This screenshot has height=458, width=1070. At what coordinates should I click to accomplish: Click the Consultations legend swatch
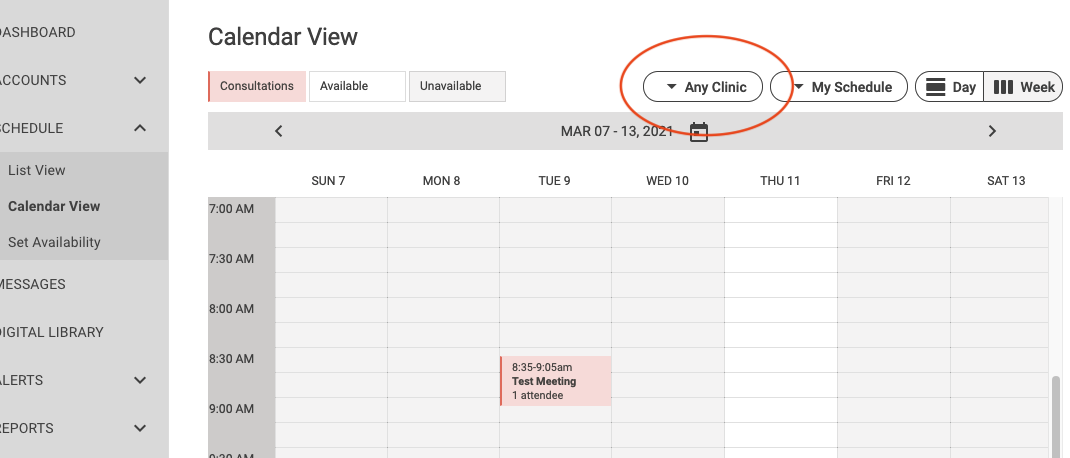(x=257, y=86)
